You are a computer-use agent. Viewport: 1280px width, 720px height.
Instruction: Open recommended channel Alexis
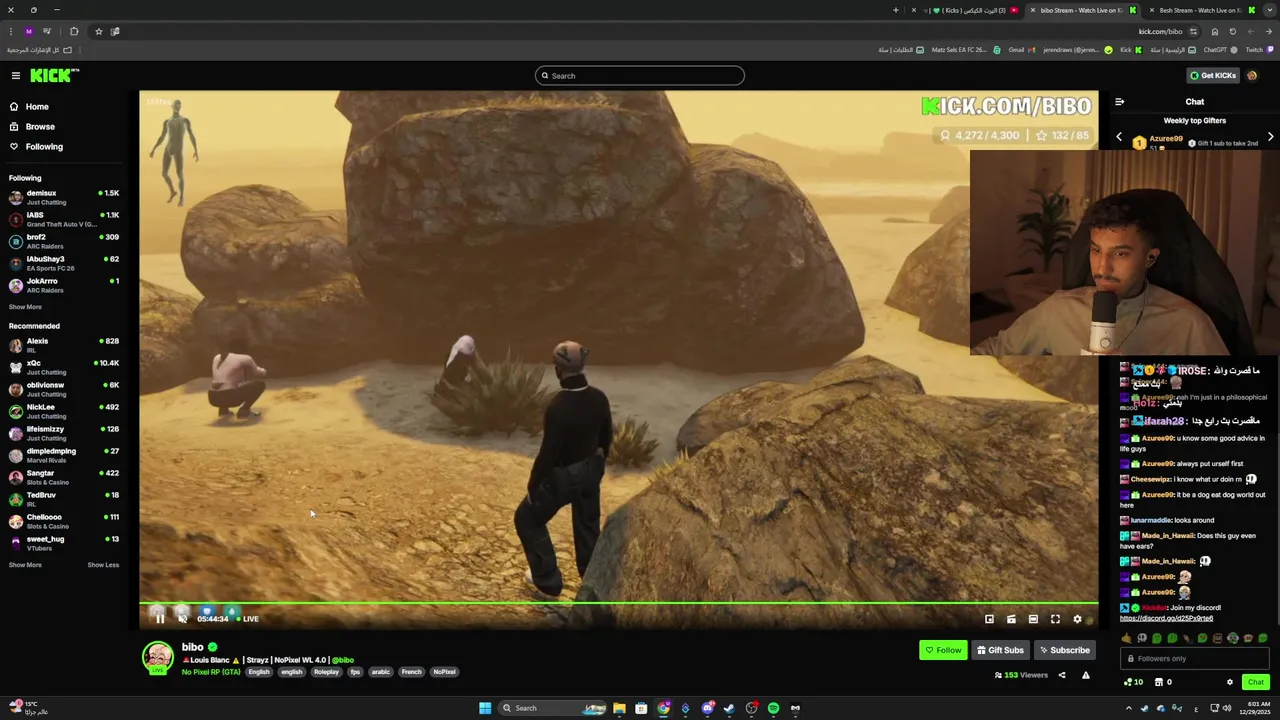tap(64, 345)
